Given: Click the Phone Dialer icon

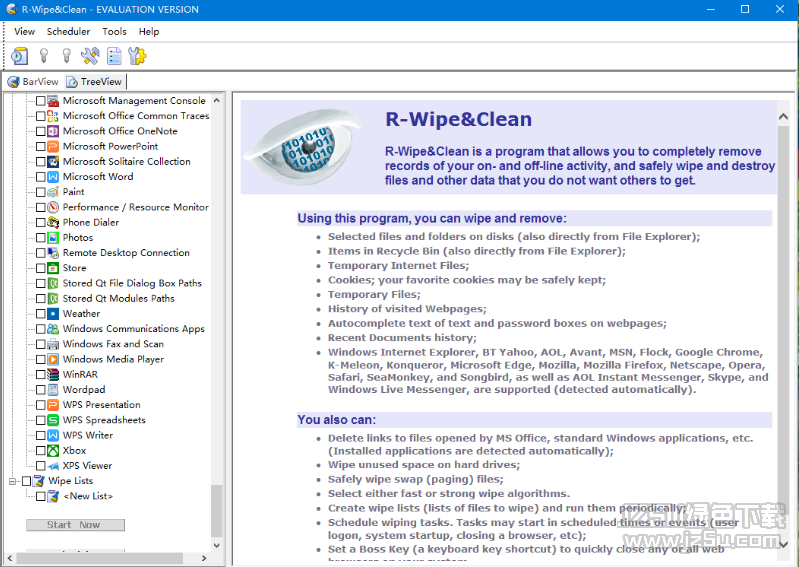Looking at the screenshot, I should pos(53,223).
